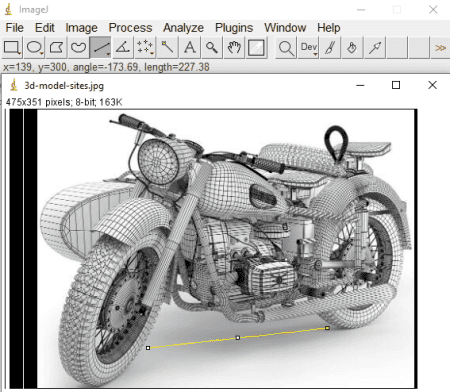Viewport: 450px width, 392px height.
Task: Select the Text tool
Action: (189, 48)
